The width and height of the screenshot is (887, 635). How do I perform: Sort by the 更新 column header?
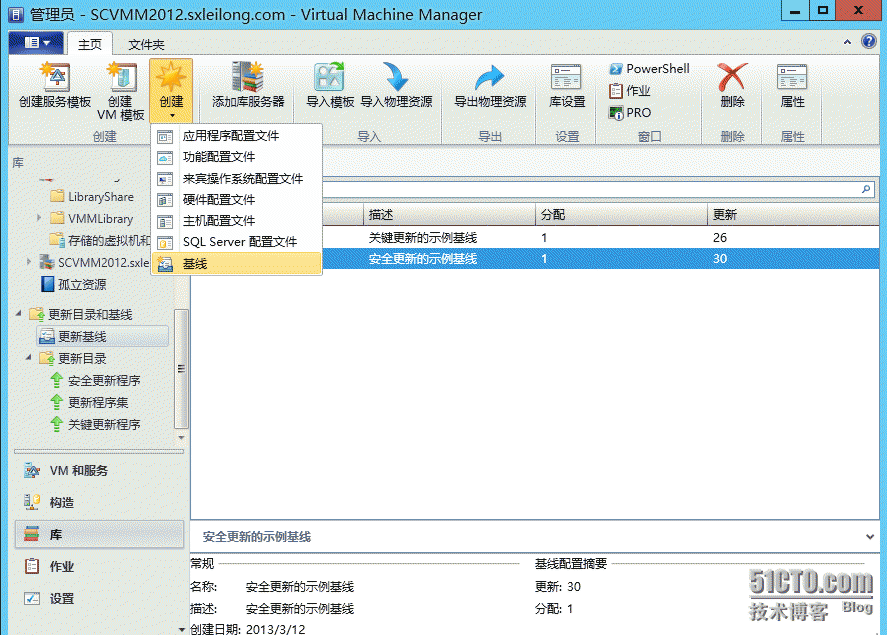(x=793, y=215)
